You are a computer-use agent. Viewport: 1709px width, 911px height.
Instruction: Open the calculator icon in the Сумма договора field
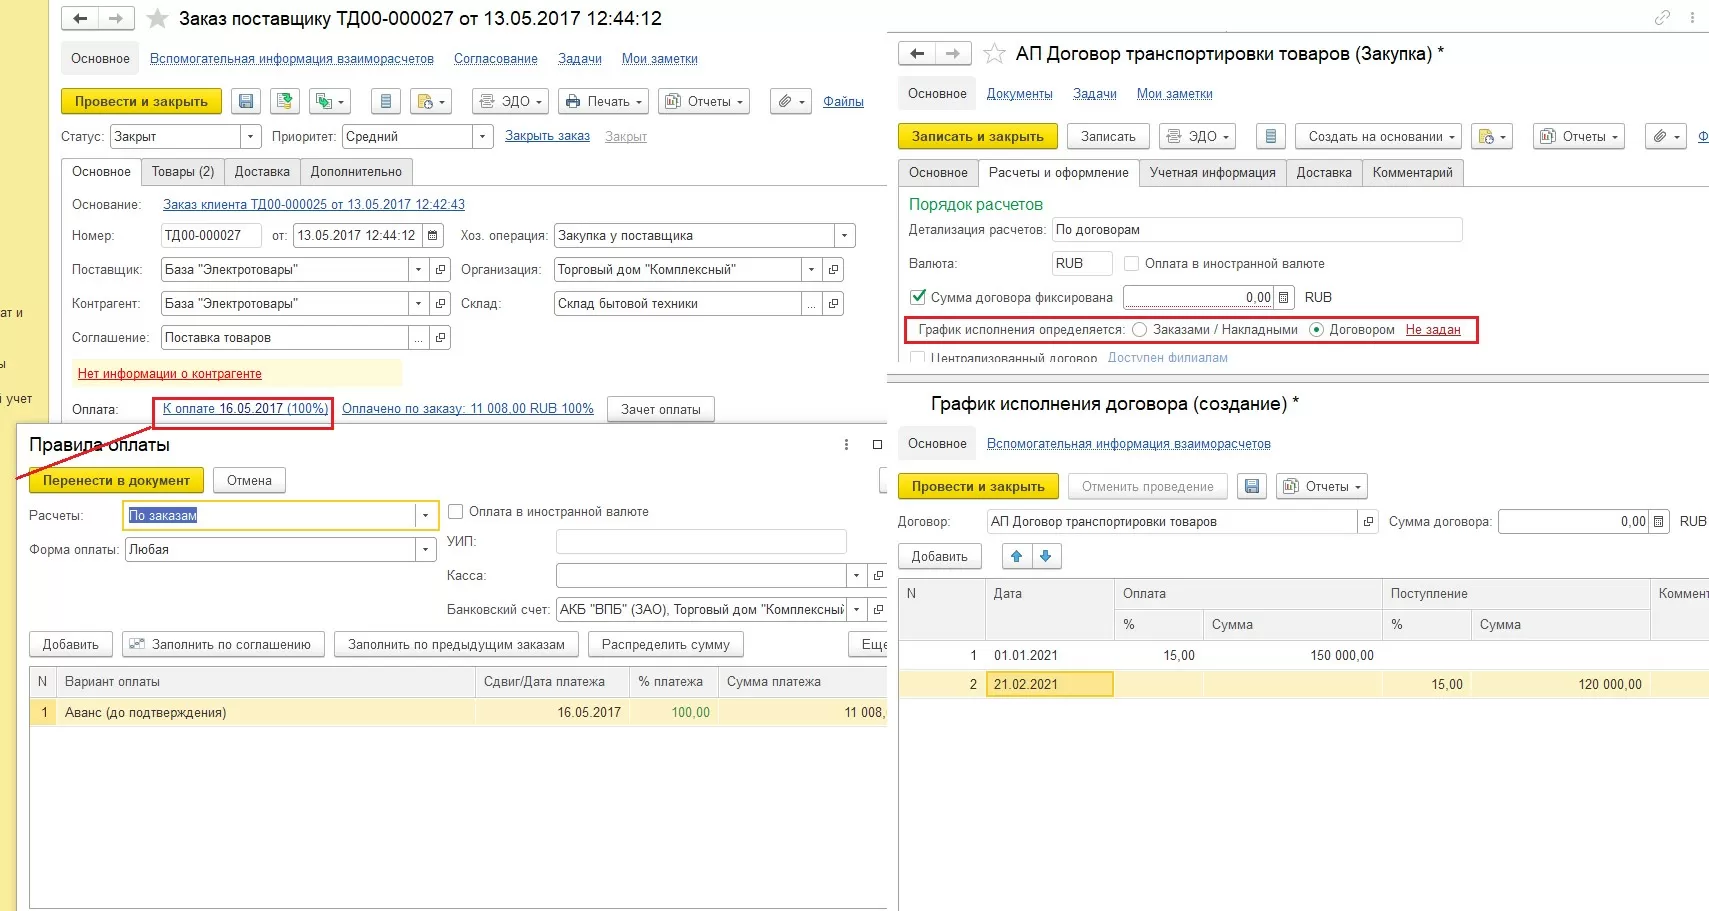[1659, 522]
